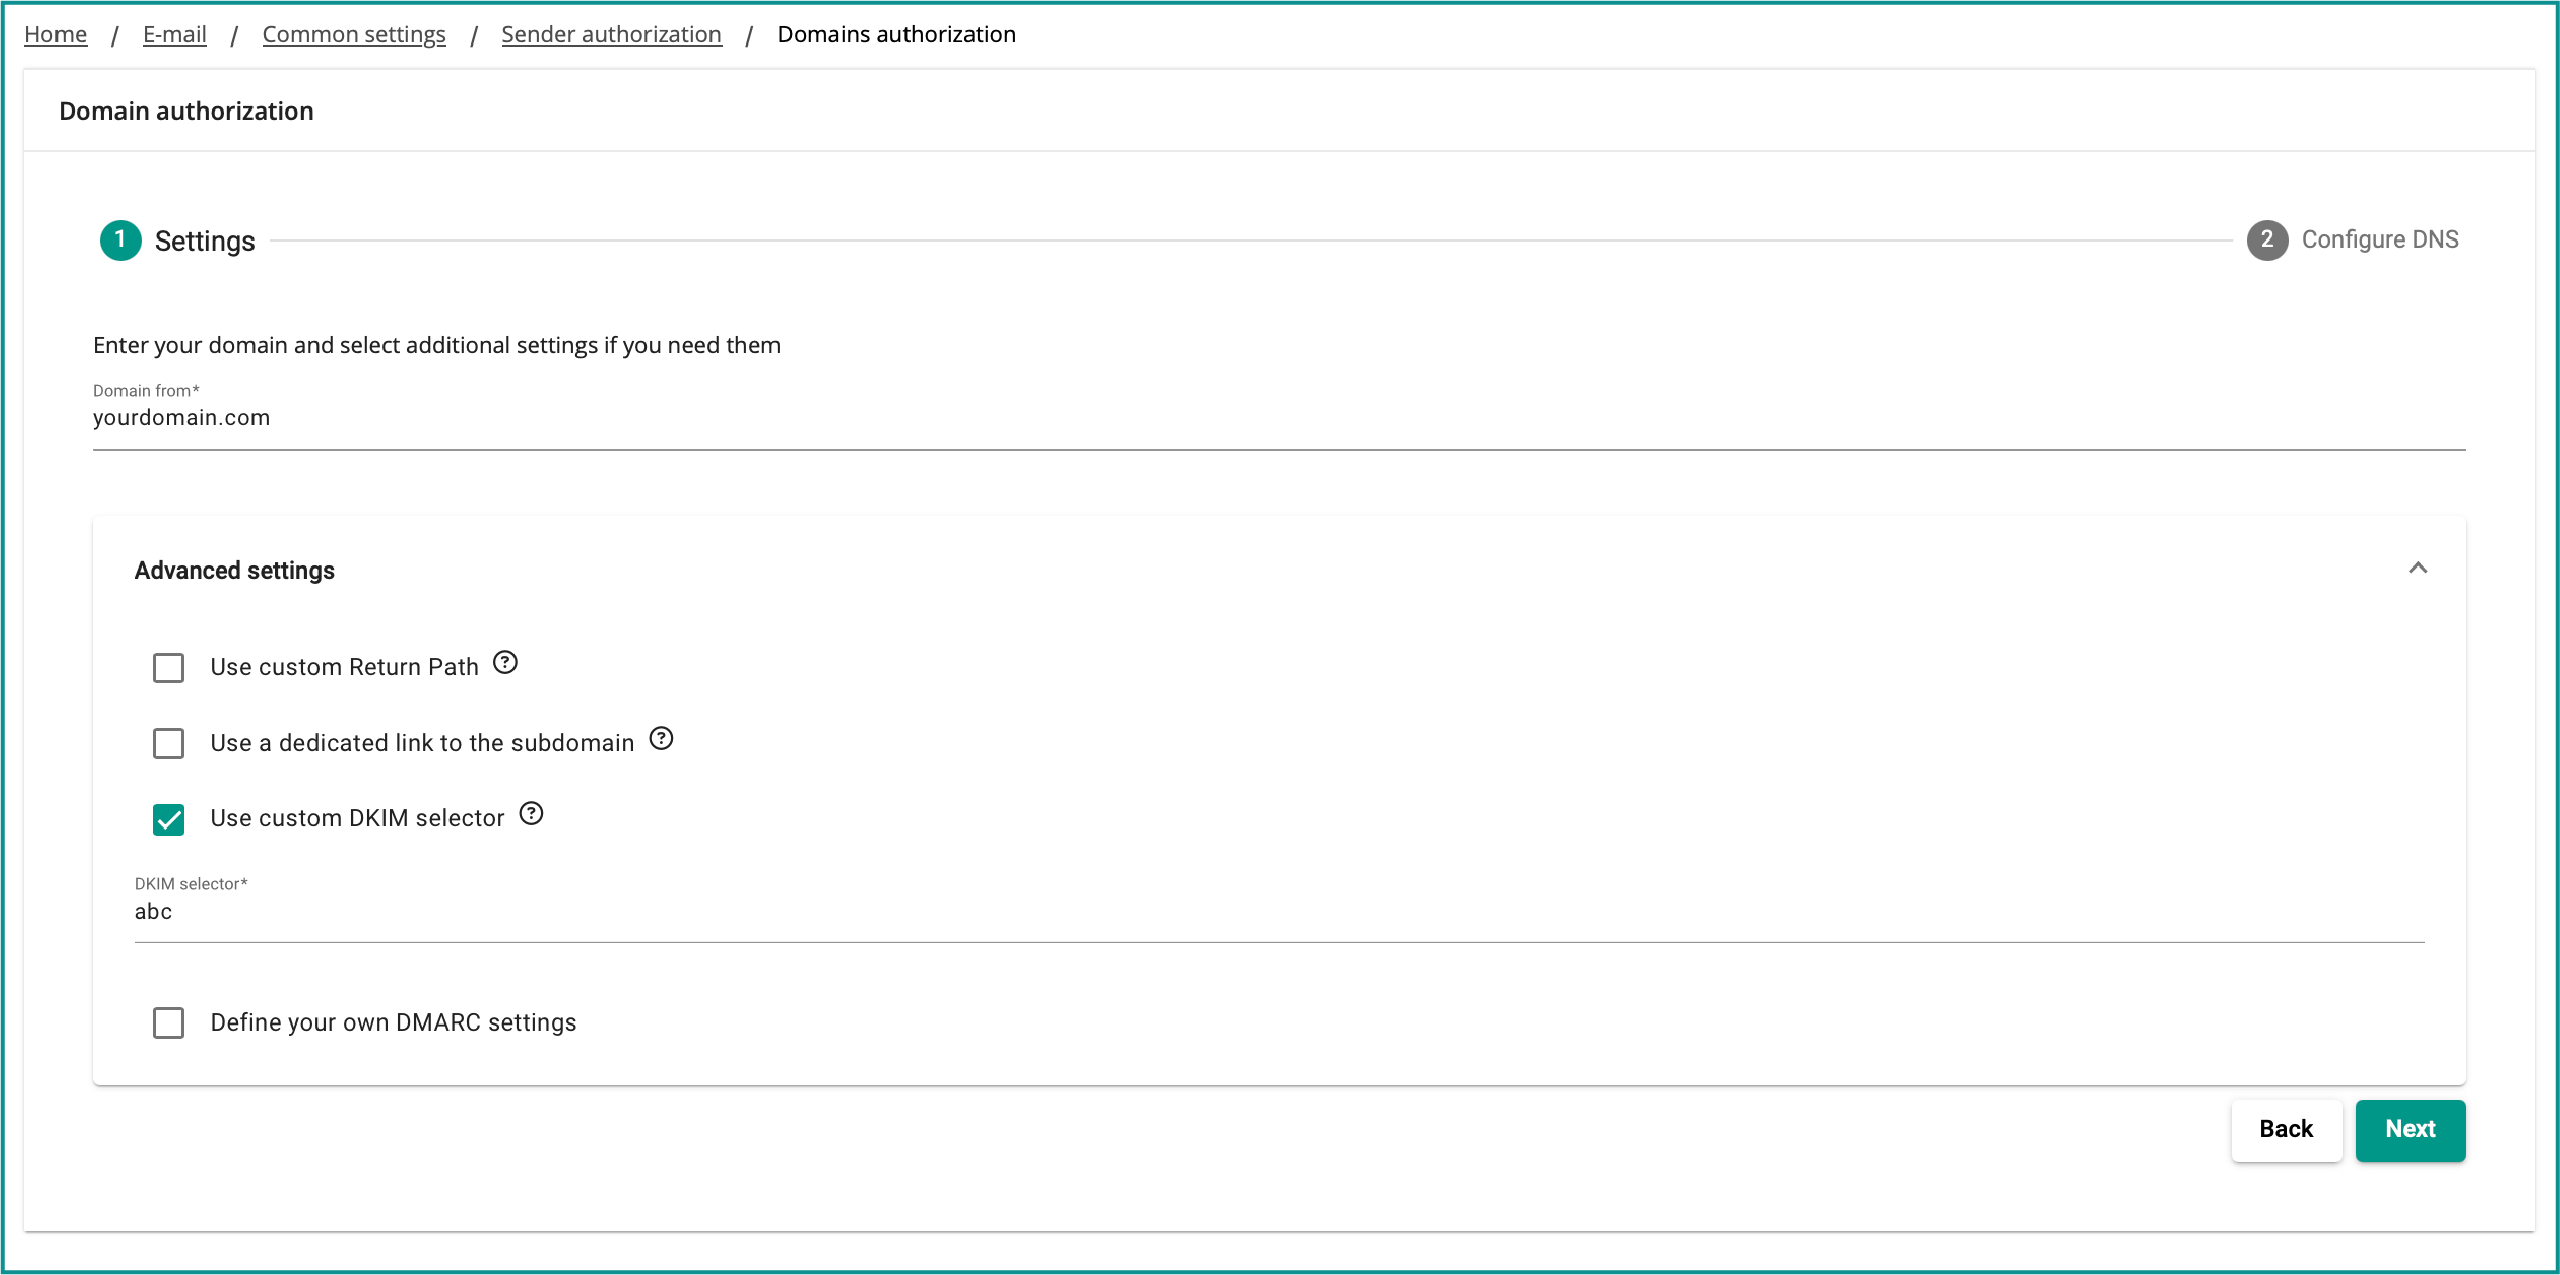Click the Advanced settings heading
2560x1275 pixels.
235,571
